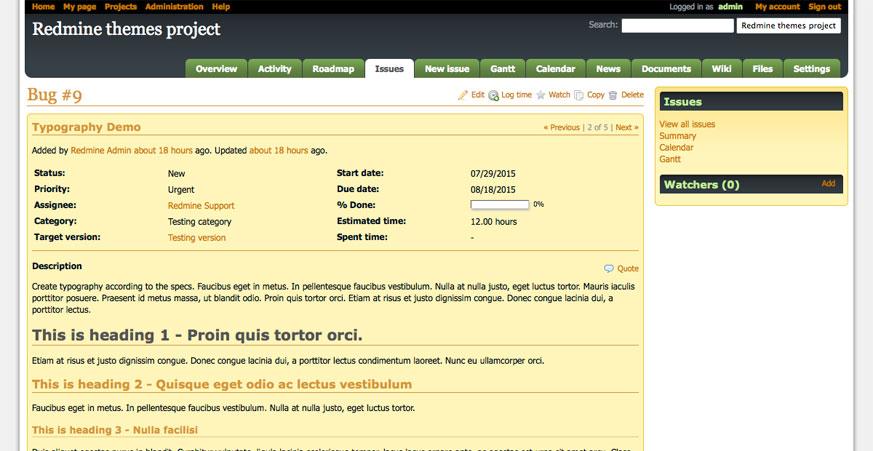Select the Issues tab
Image resolution: width=873 pixels, height=451 pixels.
(x=389, y=68)
